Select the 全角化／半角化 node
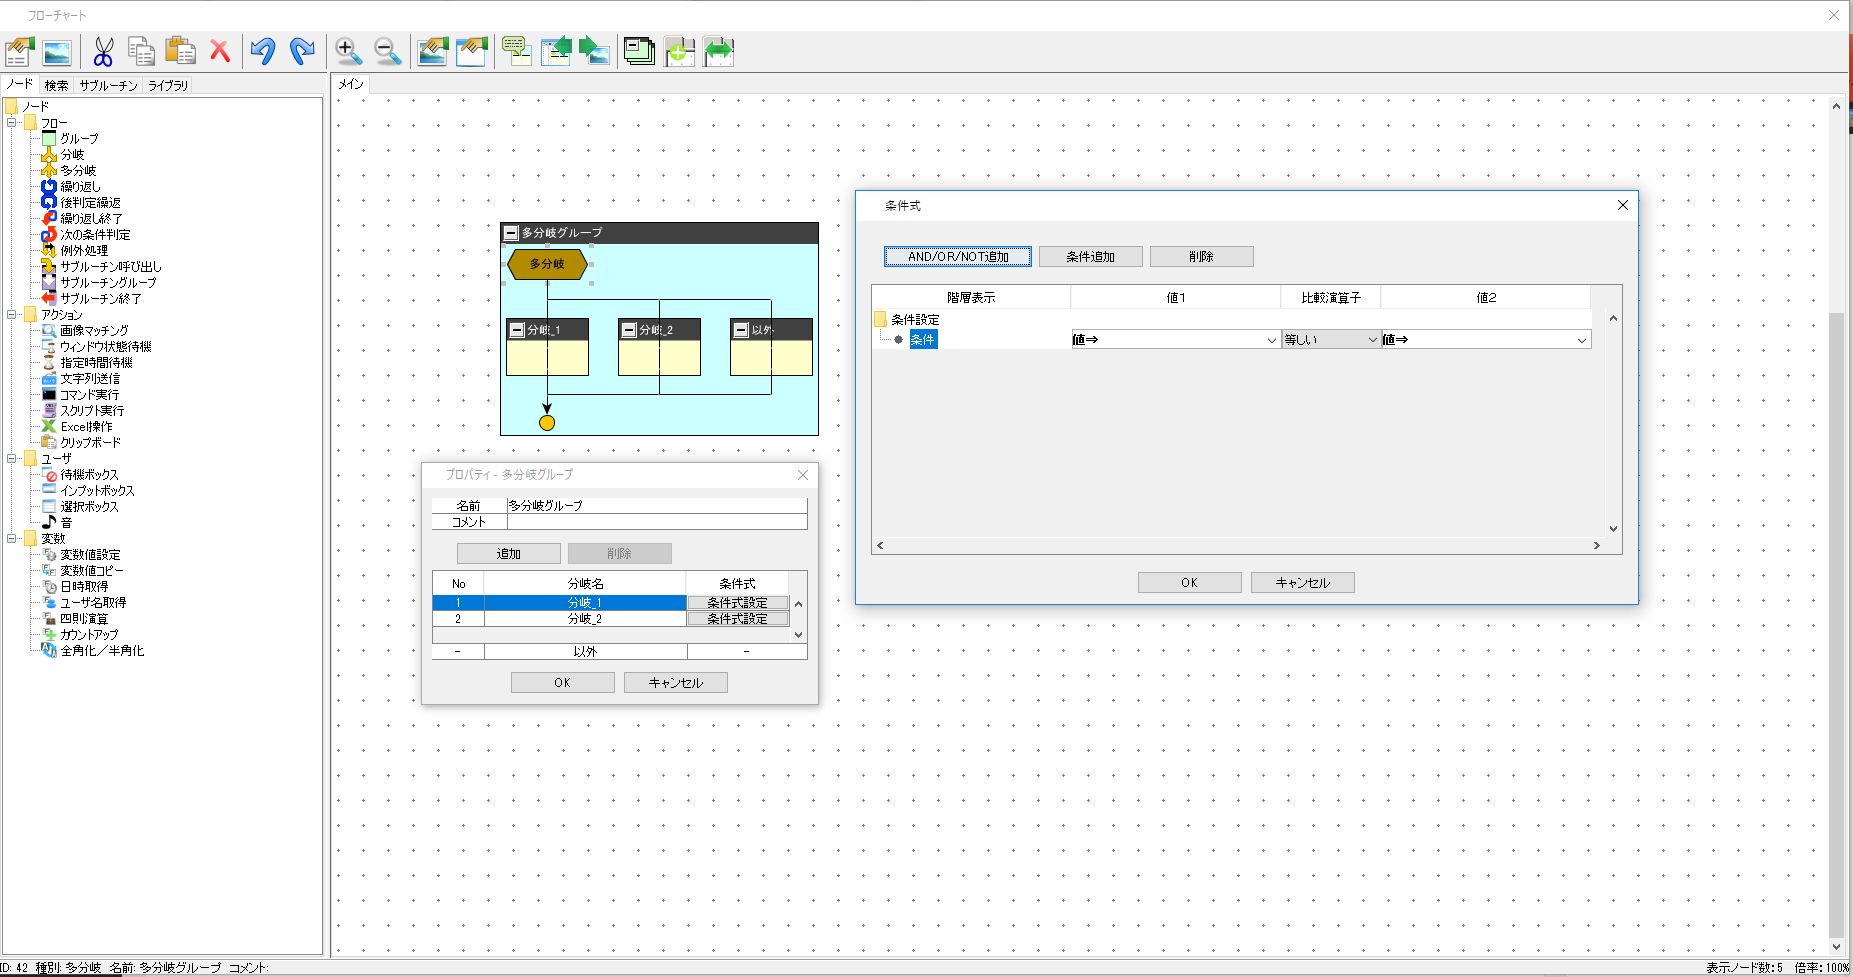 102,651
